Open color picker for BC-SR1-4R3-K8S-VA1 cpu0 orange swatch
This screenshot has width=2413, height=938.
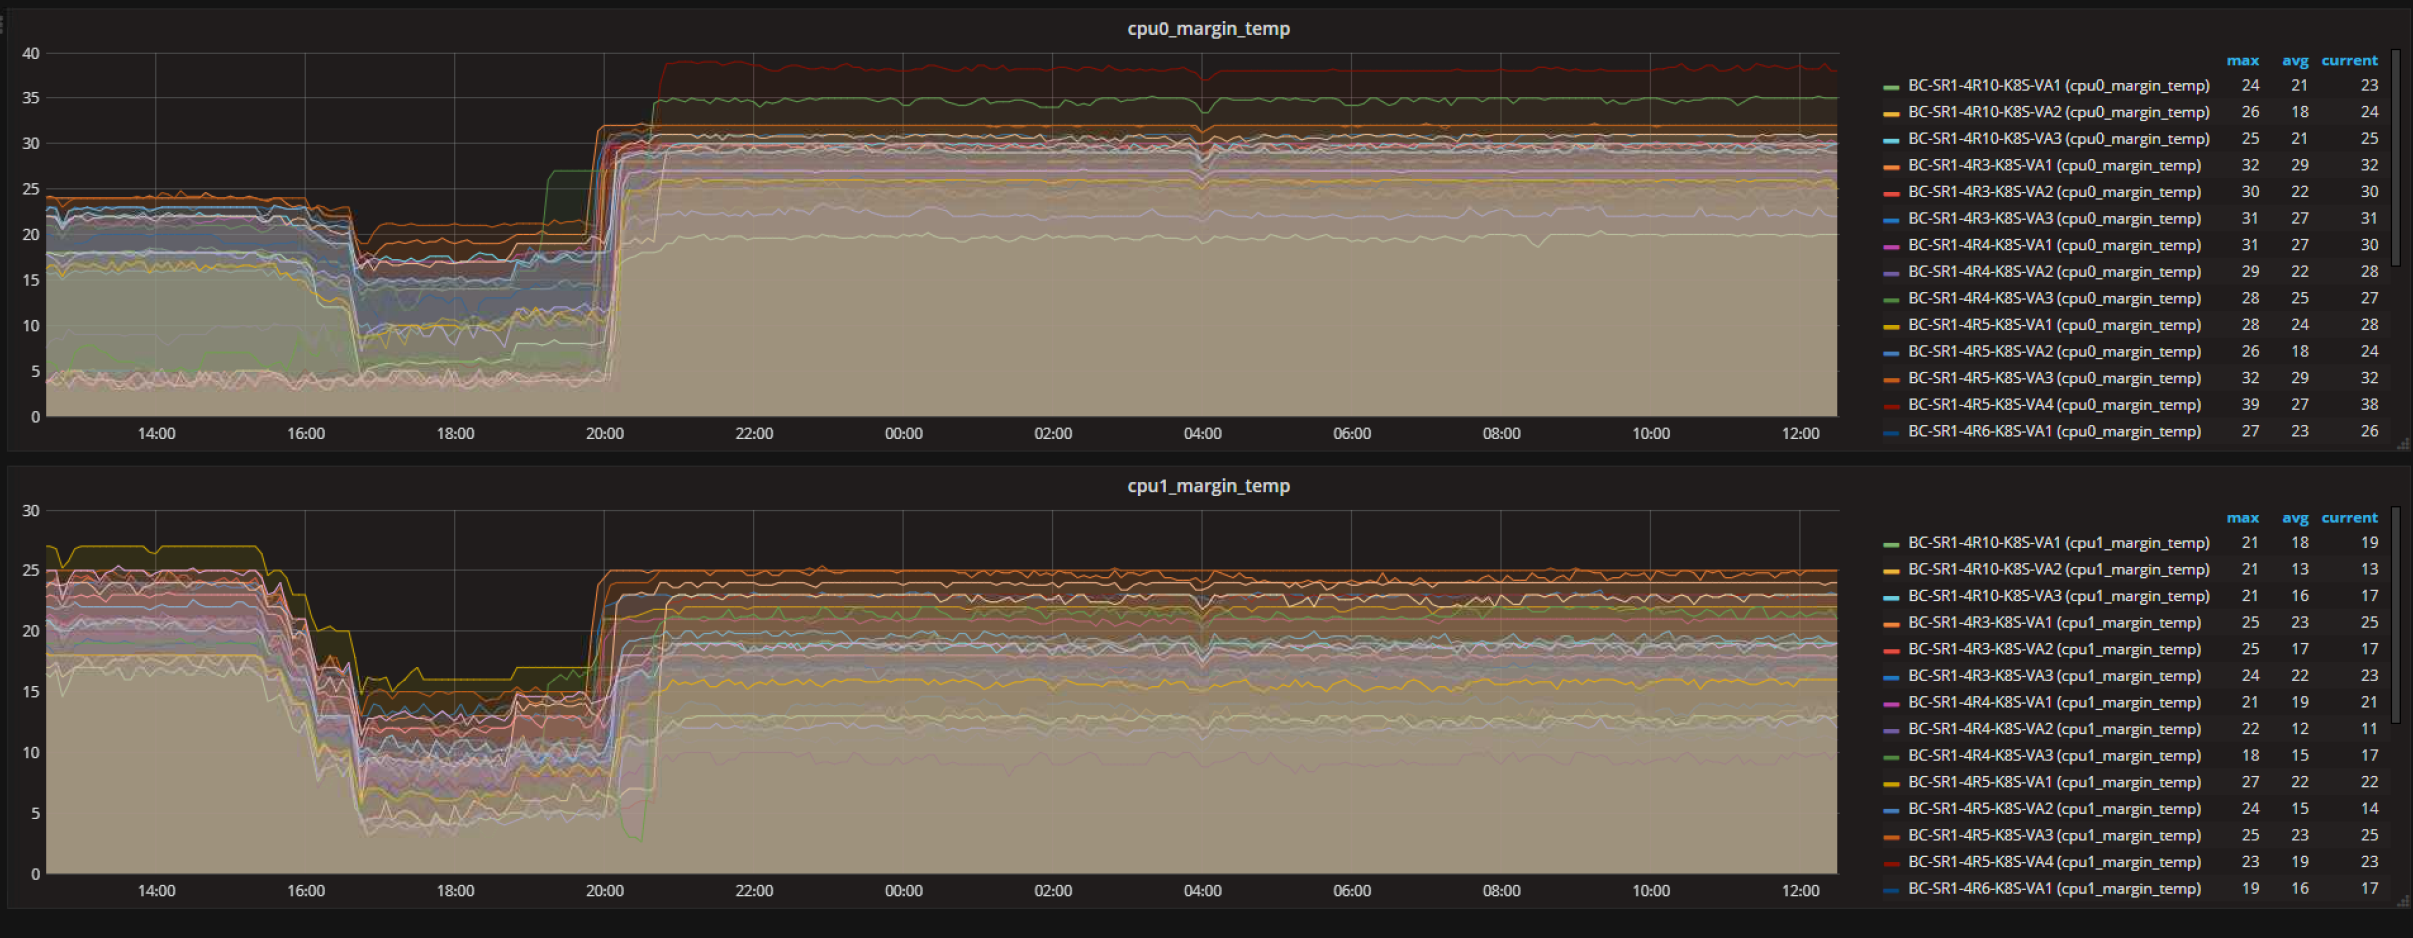pos(1891,167)
